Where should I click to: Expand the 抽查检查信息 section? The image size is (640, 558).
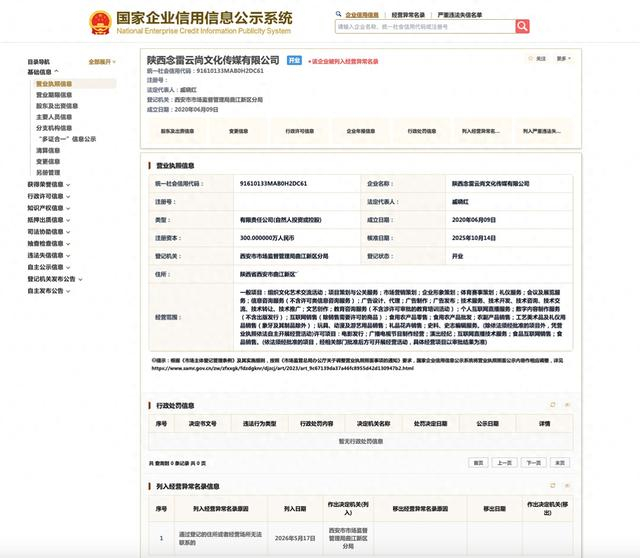pyautogui.click(x=49, y=244)
